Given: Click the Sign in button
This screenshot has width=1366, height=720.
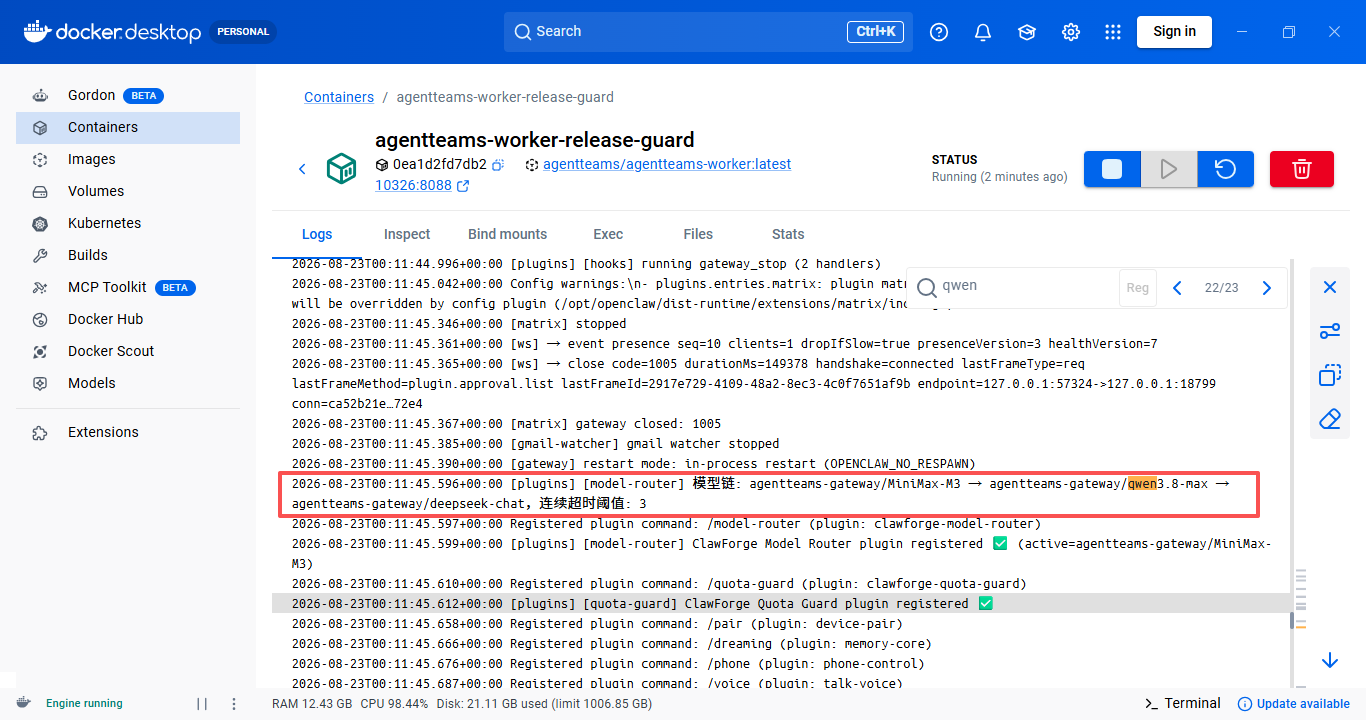Looking at the screenshot, I should tap(1174, 32).
